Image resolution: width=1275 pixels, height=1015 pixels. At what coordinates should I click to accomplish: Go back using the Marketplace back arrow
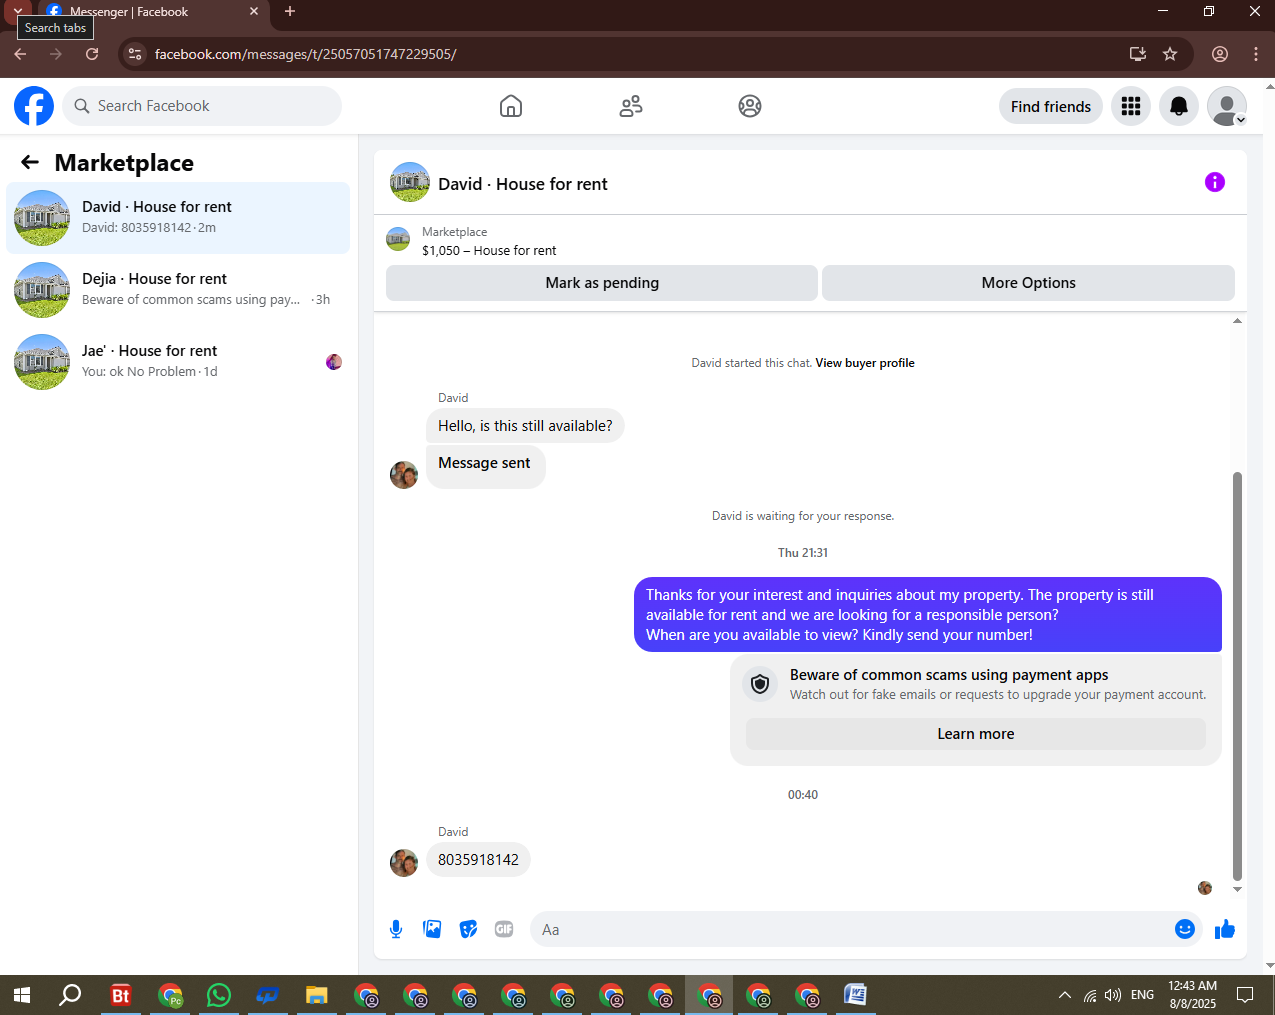30,162
